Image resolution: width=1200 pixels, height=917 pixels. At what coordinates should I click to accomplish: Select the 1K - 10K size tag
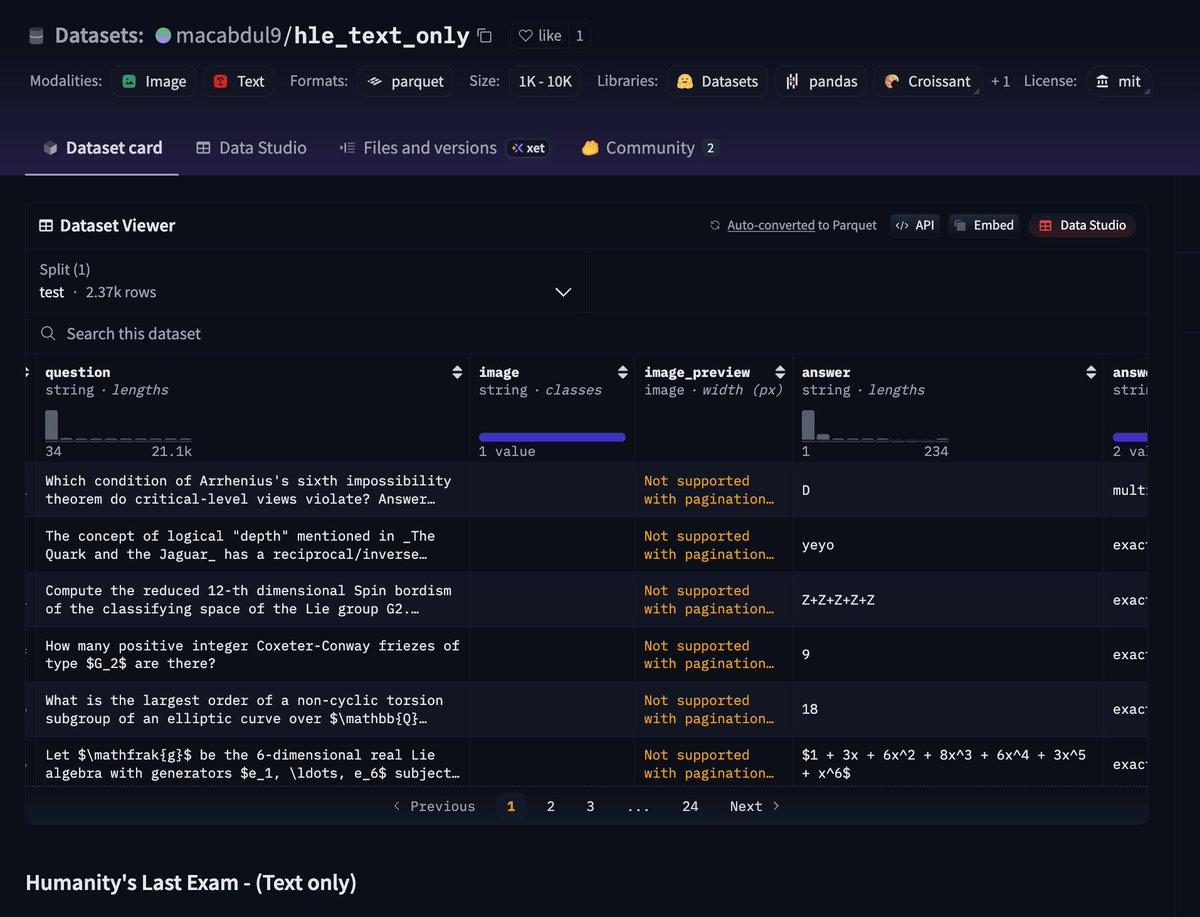(x=545, y=81)
